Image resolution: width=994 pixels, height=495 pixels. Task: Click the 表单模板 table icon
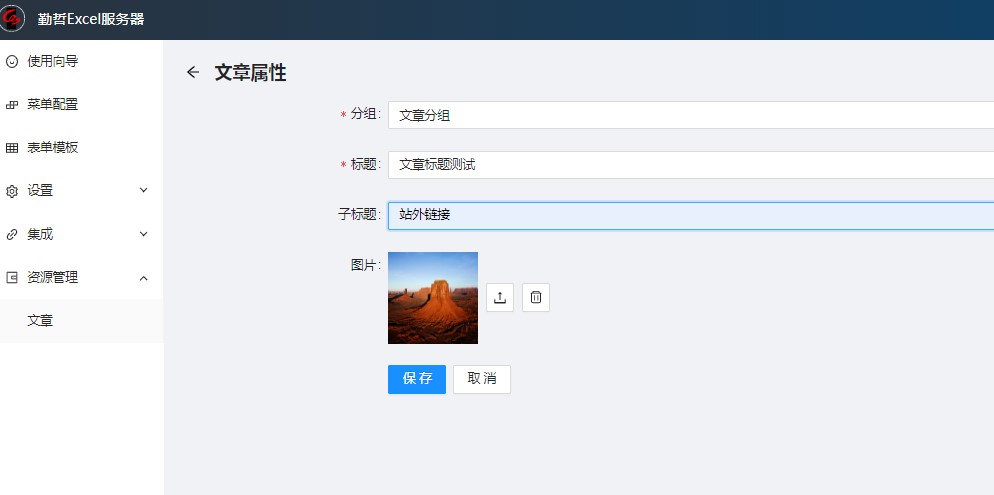pyautogui.click(x=12, y=148)
